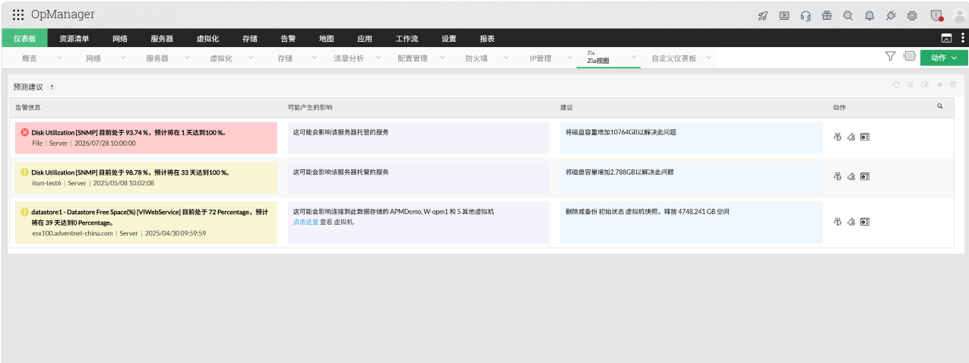This screenshot has height=363, width=969.
Task: Switch to the 防火墙 dashboard tab
Action: pyautogui.click(x=476, y=59)
